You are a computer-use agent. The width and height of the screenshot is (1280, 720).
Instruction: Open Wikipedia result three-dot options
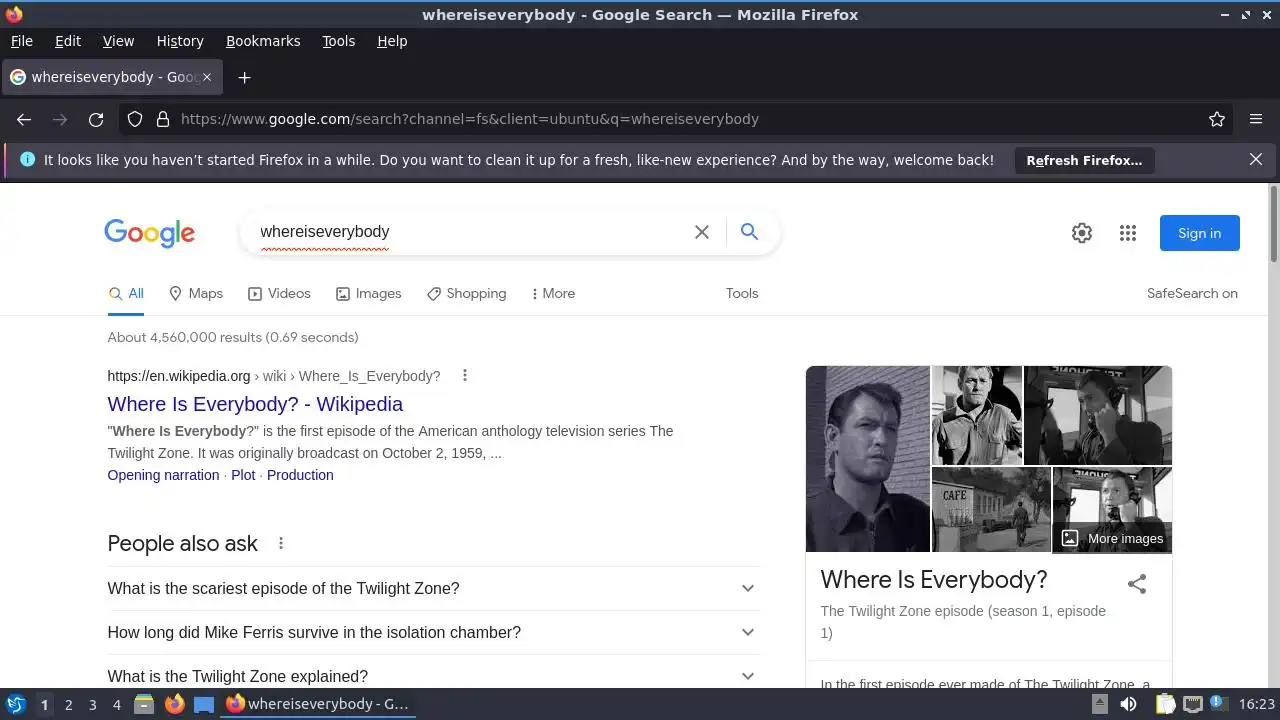tap(465, 376)
